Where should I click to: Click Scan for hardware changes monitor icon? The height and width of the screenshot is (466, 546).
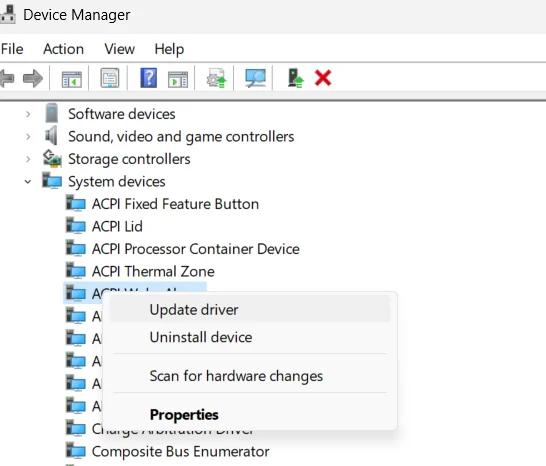tap(255, 78)
